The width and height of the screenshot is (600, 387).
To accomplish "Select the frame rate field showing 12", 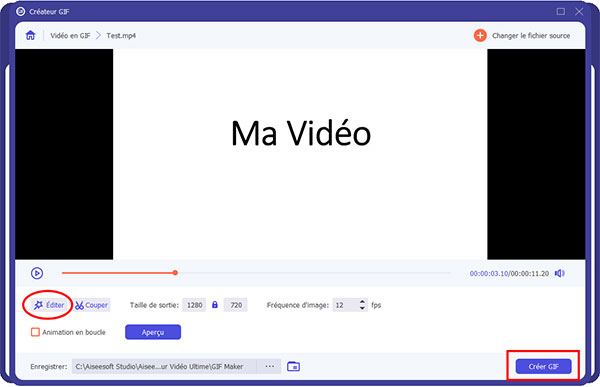I will [346, 305].
